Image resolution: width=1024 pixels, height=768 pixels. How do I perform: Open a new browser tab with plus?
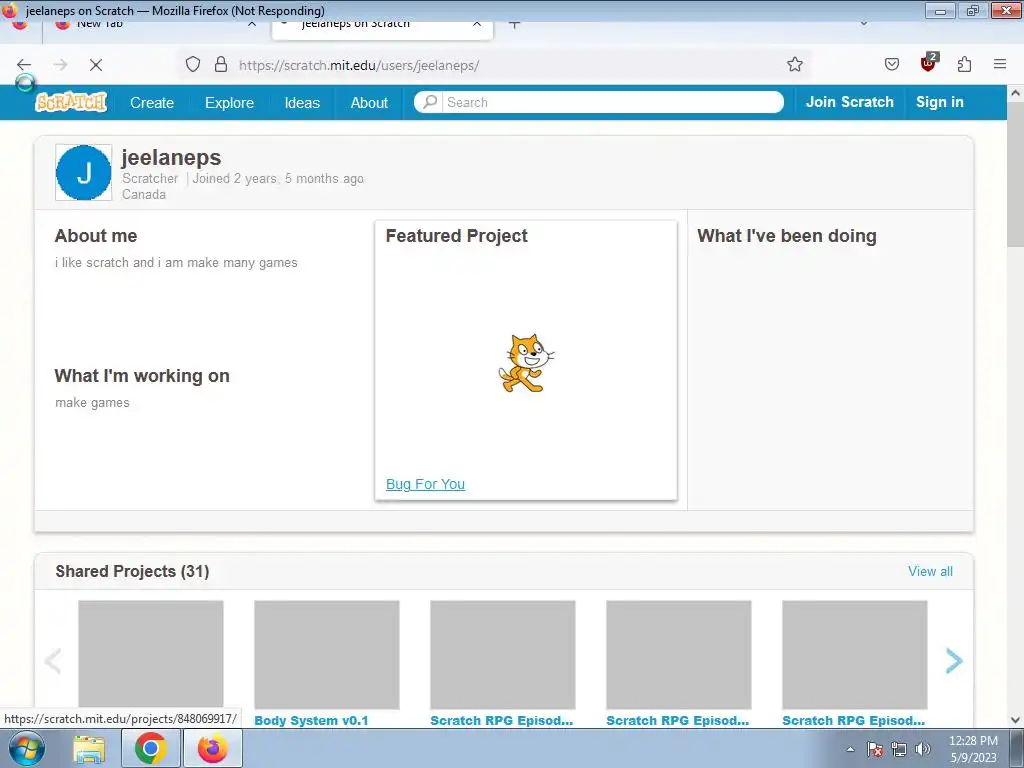[515, 25]
